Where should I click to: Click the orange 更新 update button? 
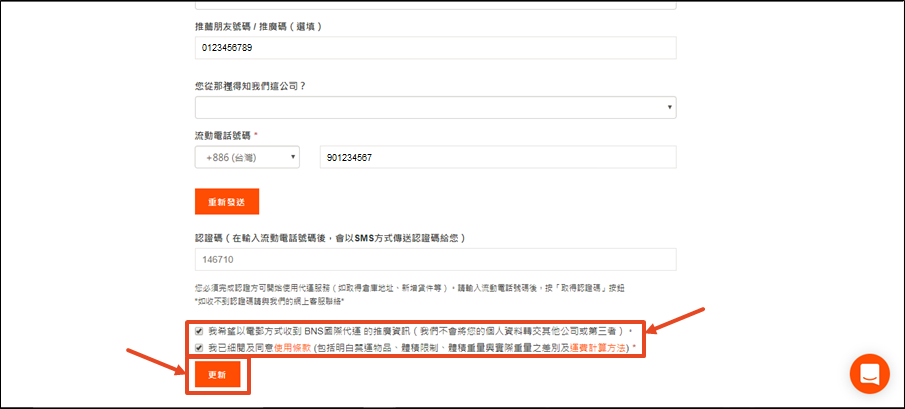(x=217, y=375)
